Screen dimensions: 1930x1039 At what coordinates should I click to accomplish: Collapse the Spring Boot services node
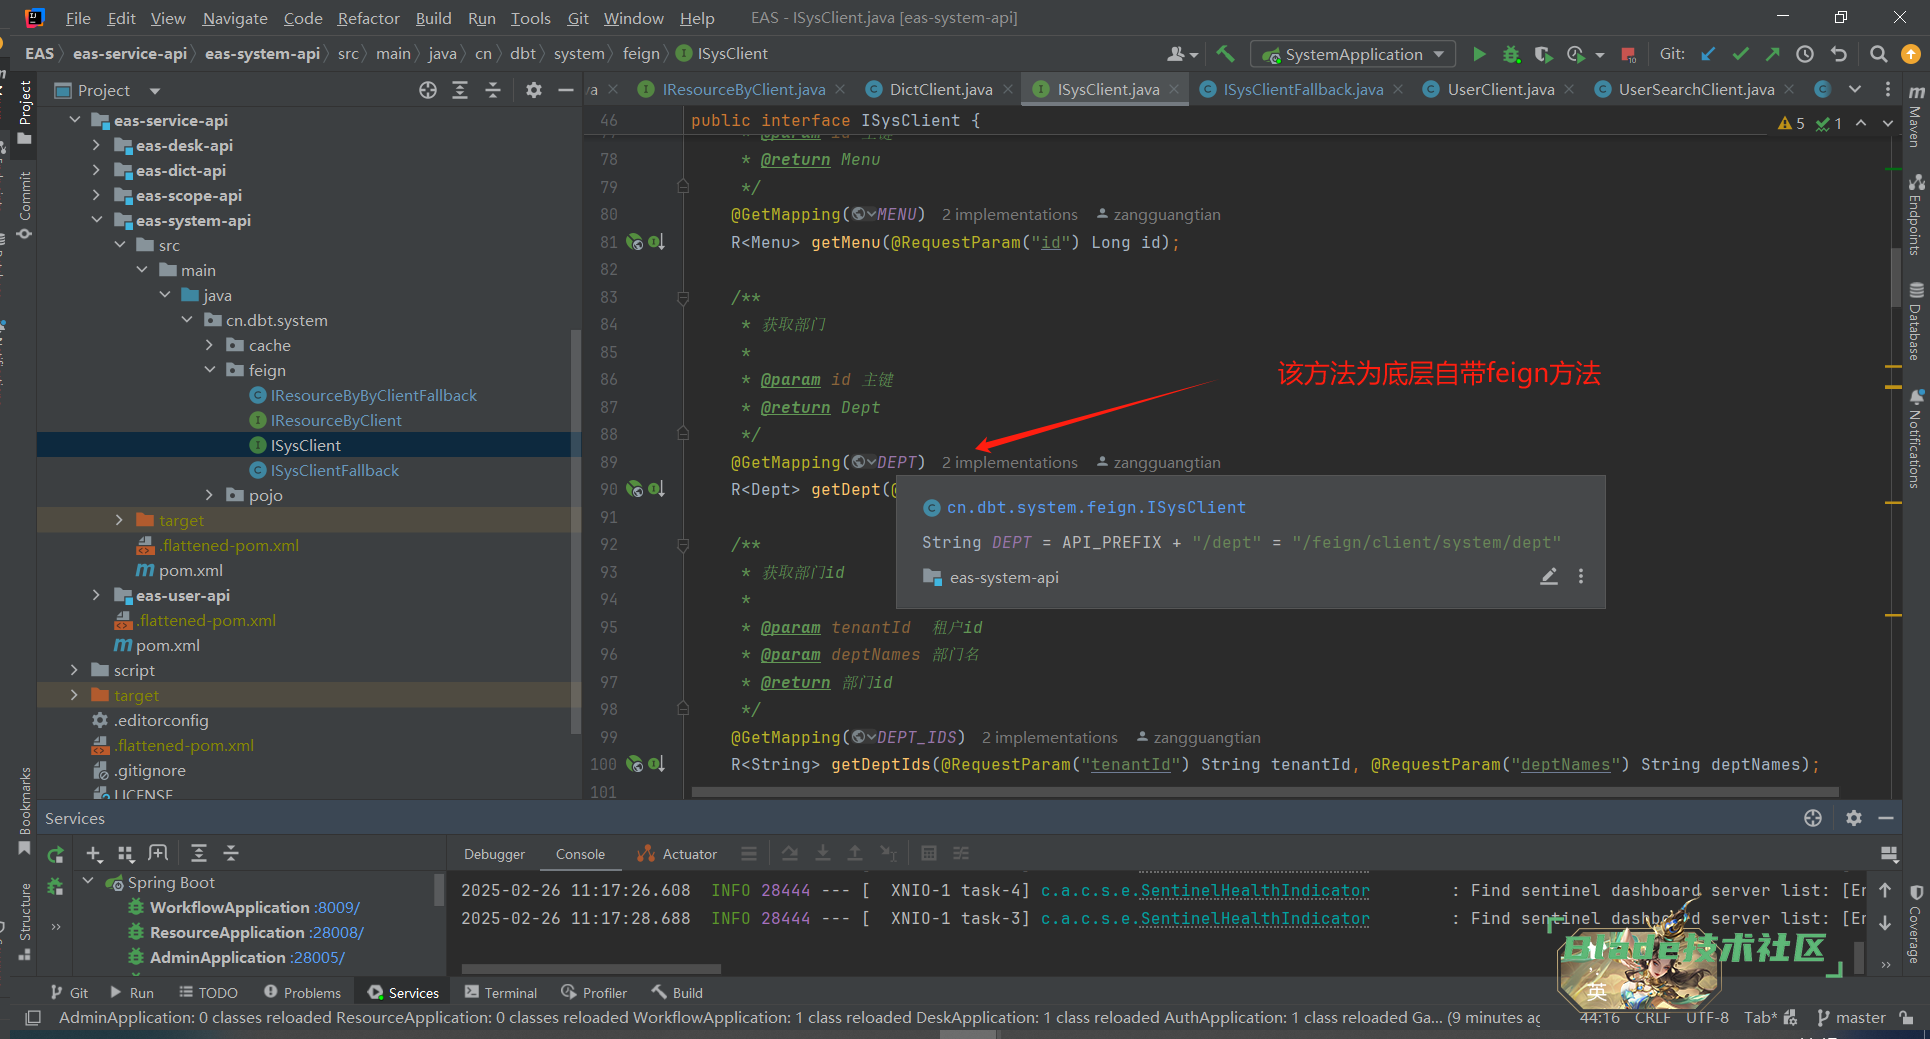(x=88, y=882)
